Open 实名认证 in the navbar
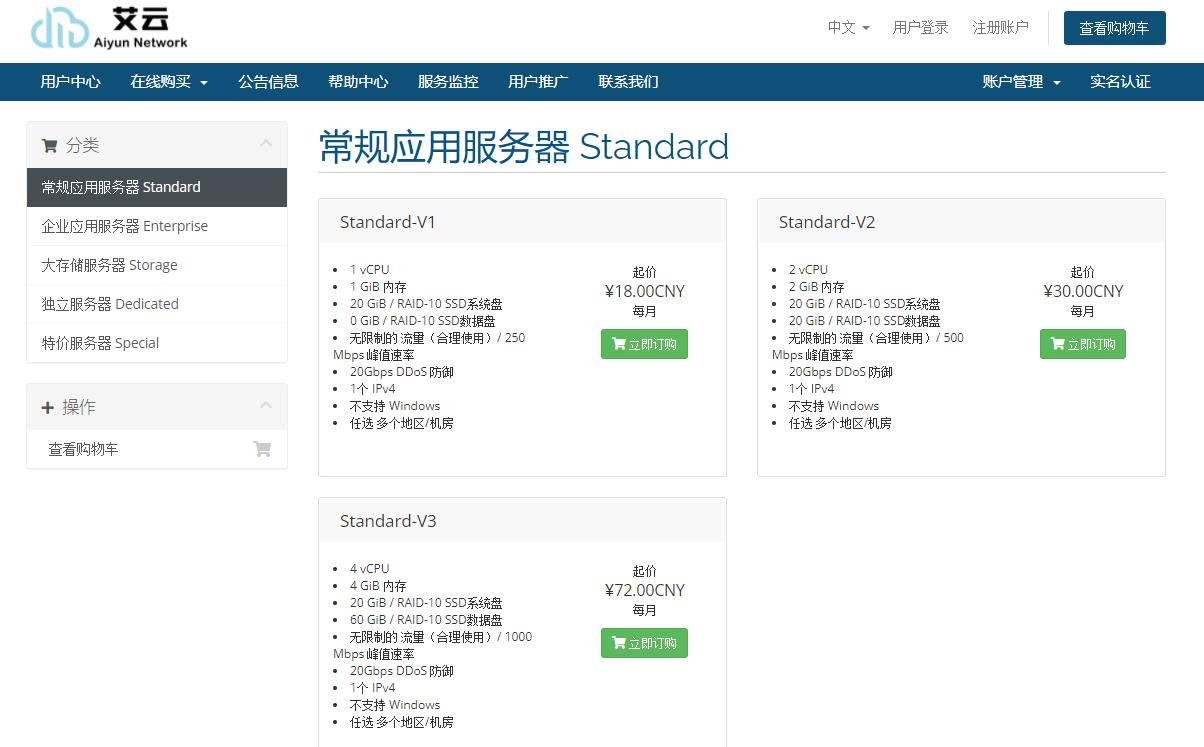1204x747 pixels. [1120, 82]
